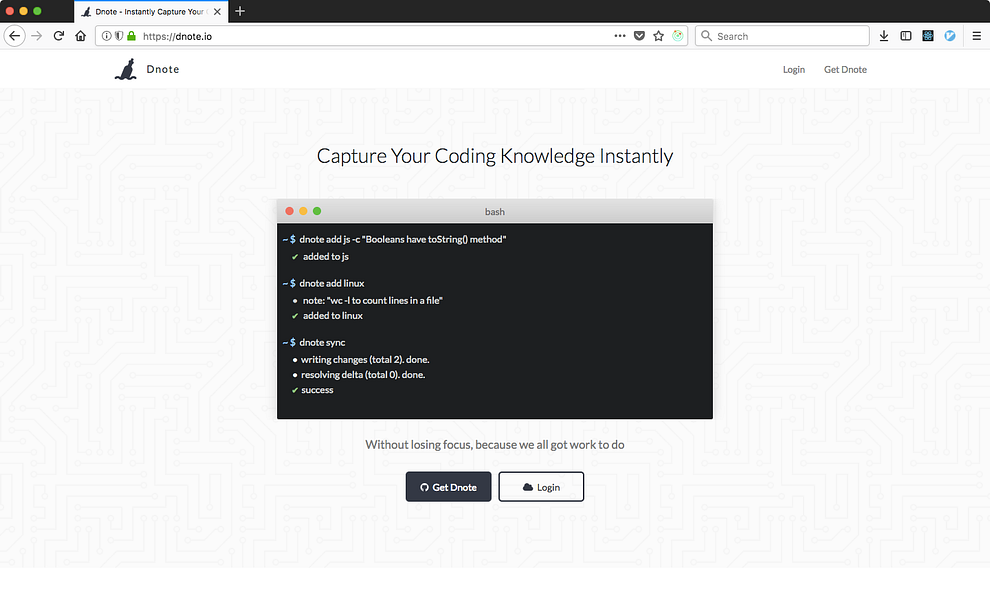Open the browser home page
The width and height of the screenshot is (990, 600).
(80, 36)
